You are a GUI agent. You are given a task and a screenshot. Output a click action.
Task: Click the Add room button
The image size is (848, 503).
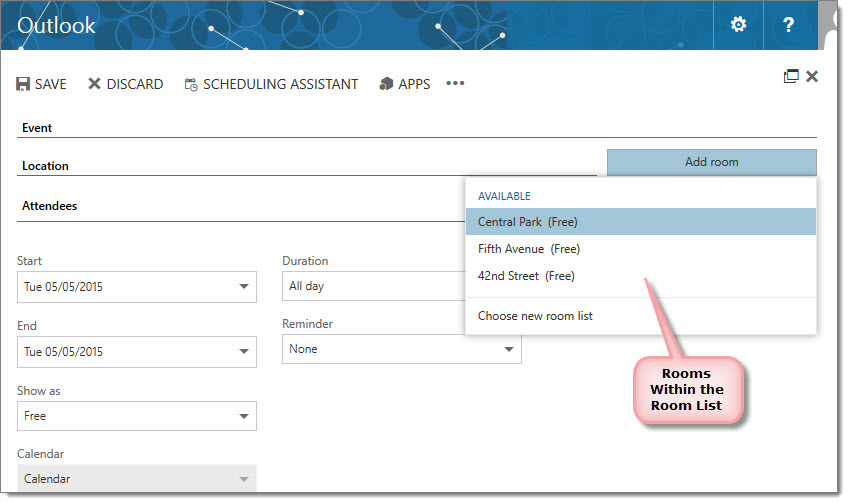click(x=712, y=162)
